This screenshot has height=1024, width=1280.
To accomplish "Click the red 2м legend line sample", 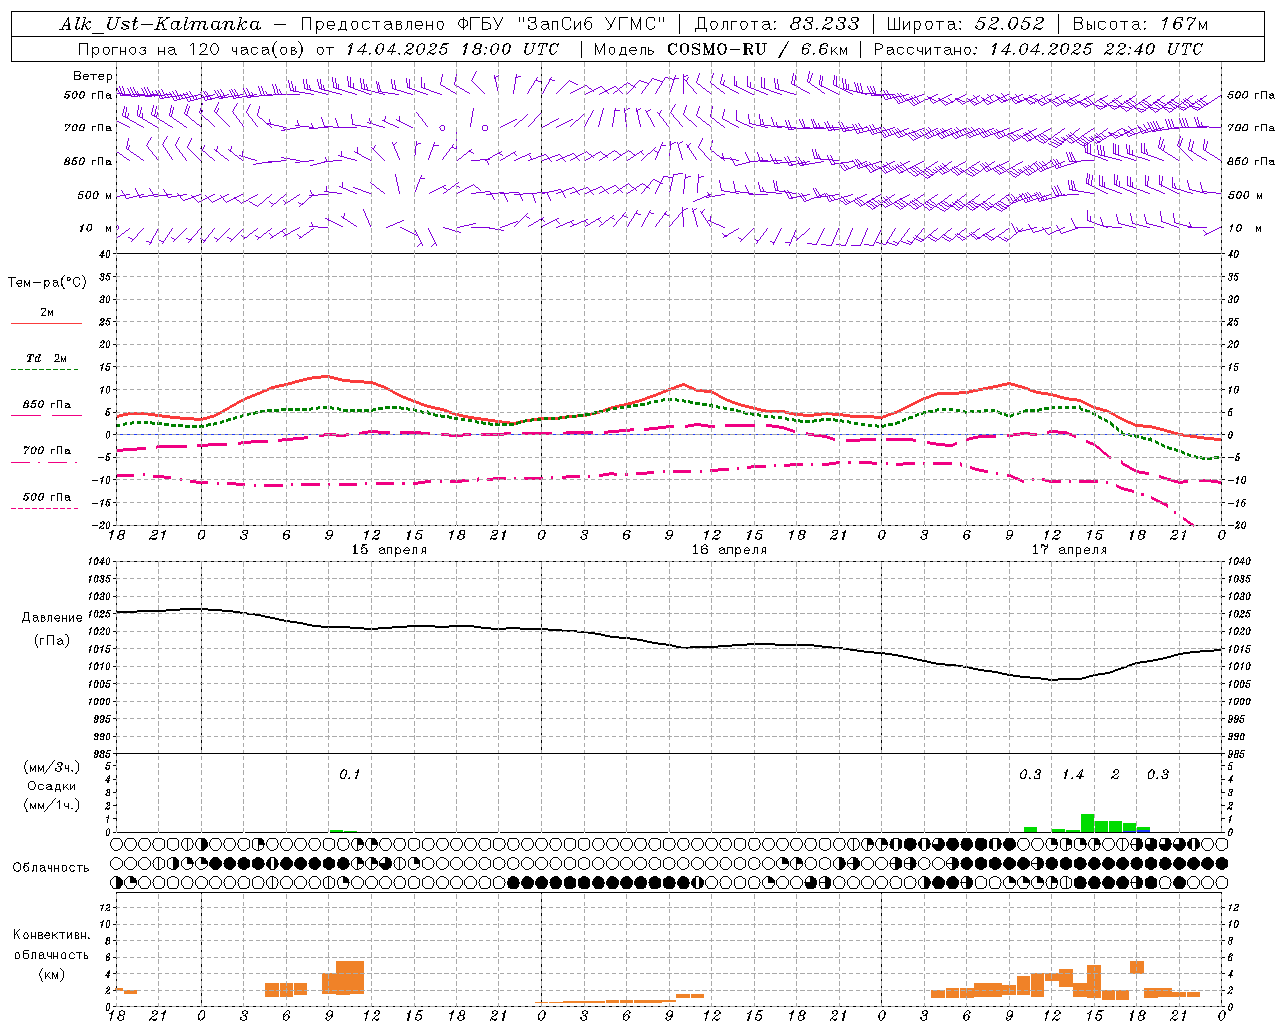I will tap(46, 324).
